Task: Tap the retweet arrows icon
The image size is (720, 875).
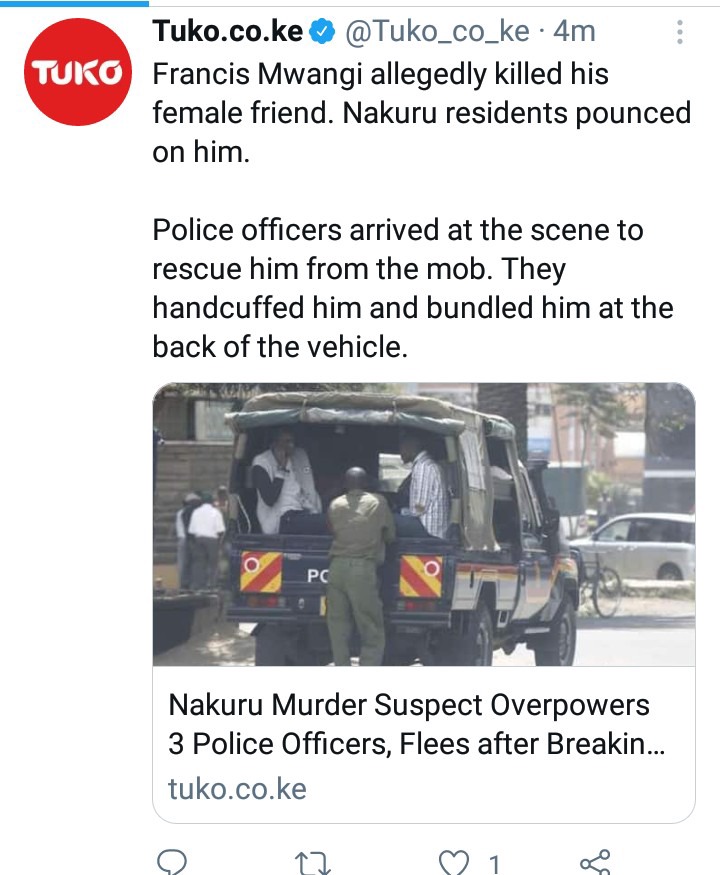Action: pyautogui.click(x=313, y=863)
